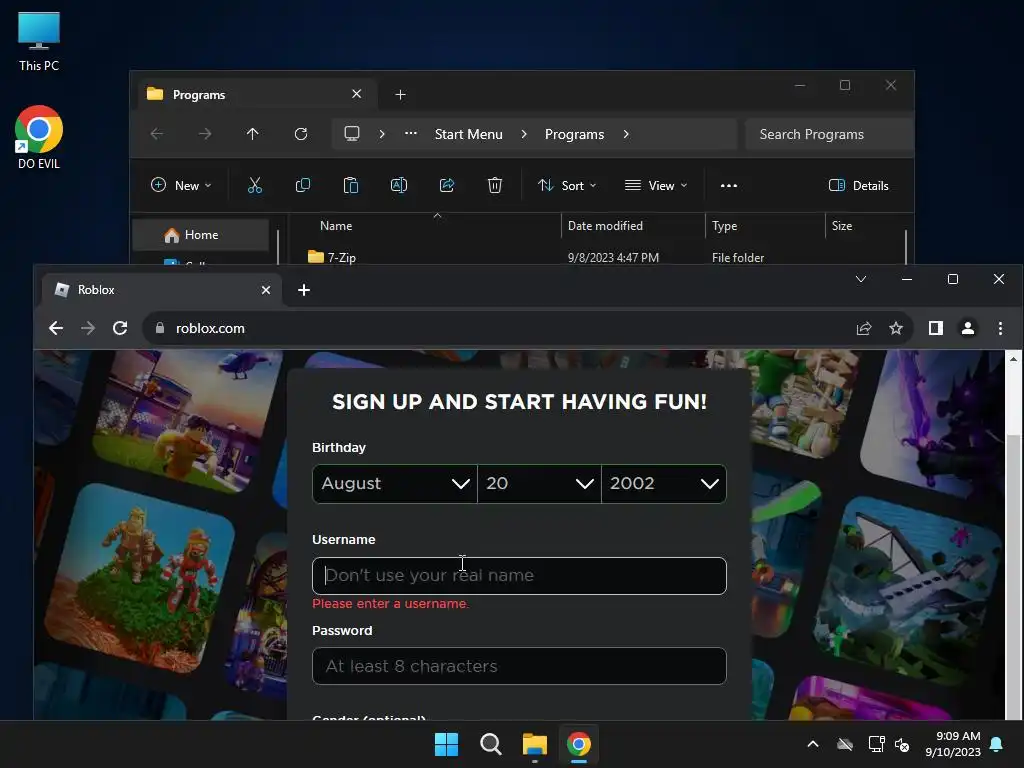
Task: Click the Username input field
Action: (x=519, y=575)
